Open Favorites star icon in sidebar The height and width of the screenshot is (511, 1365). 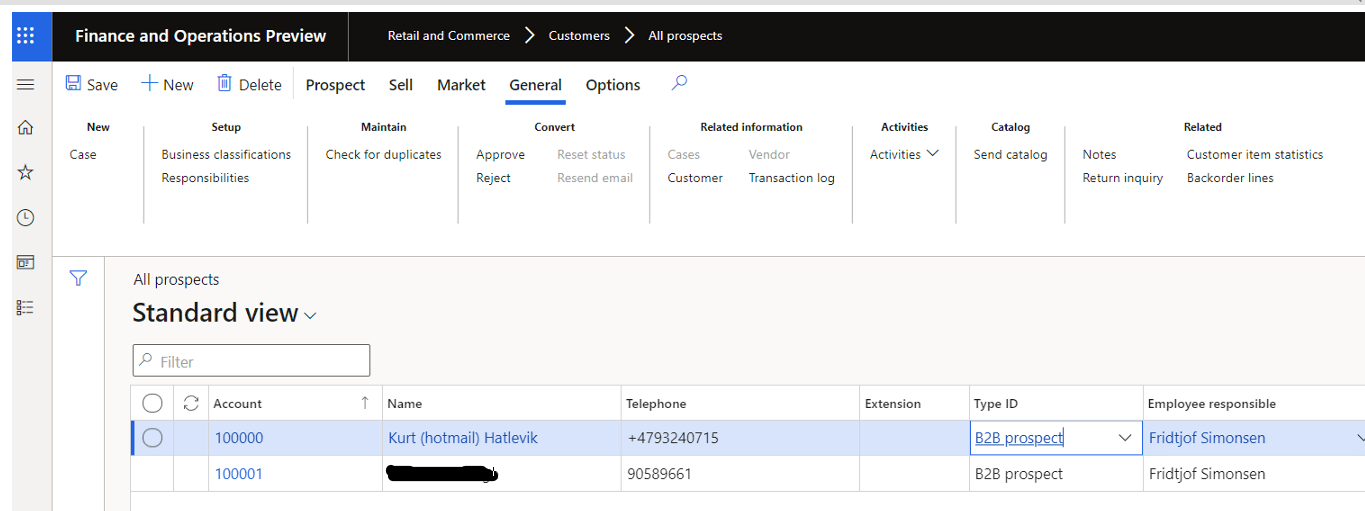pos(26,173)
